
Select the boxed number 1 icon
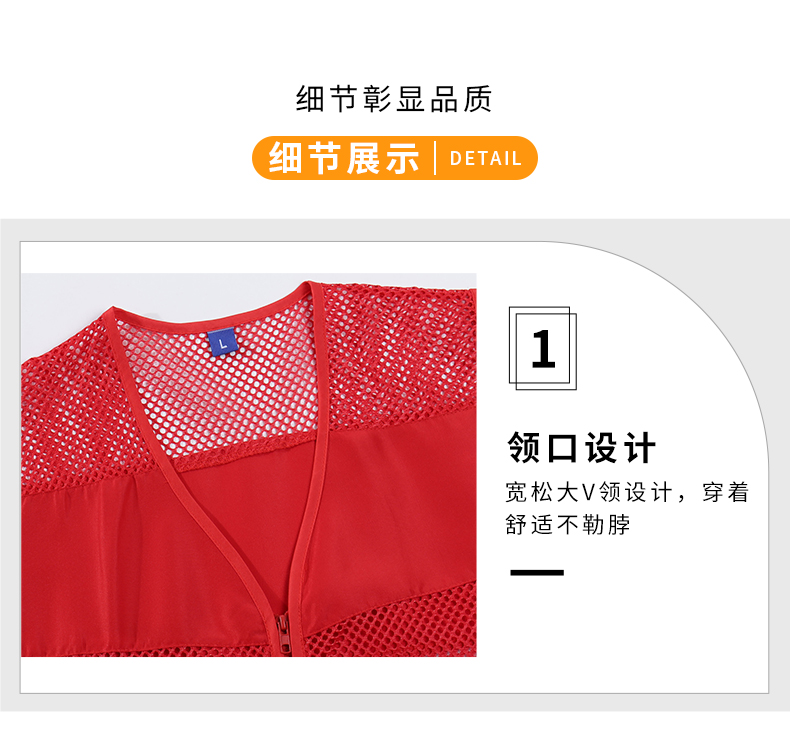pyautogui.click(x=543, y=348)
